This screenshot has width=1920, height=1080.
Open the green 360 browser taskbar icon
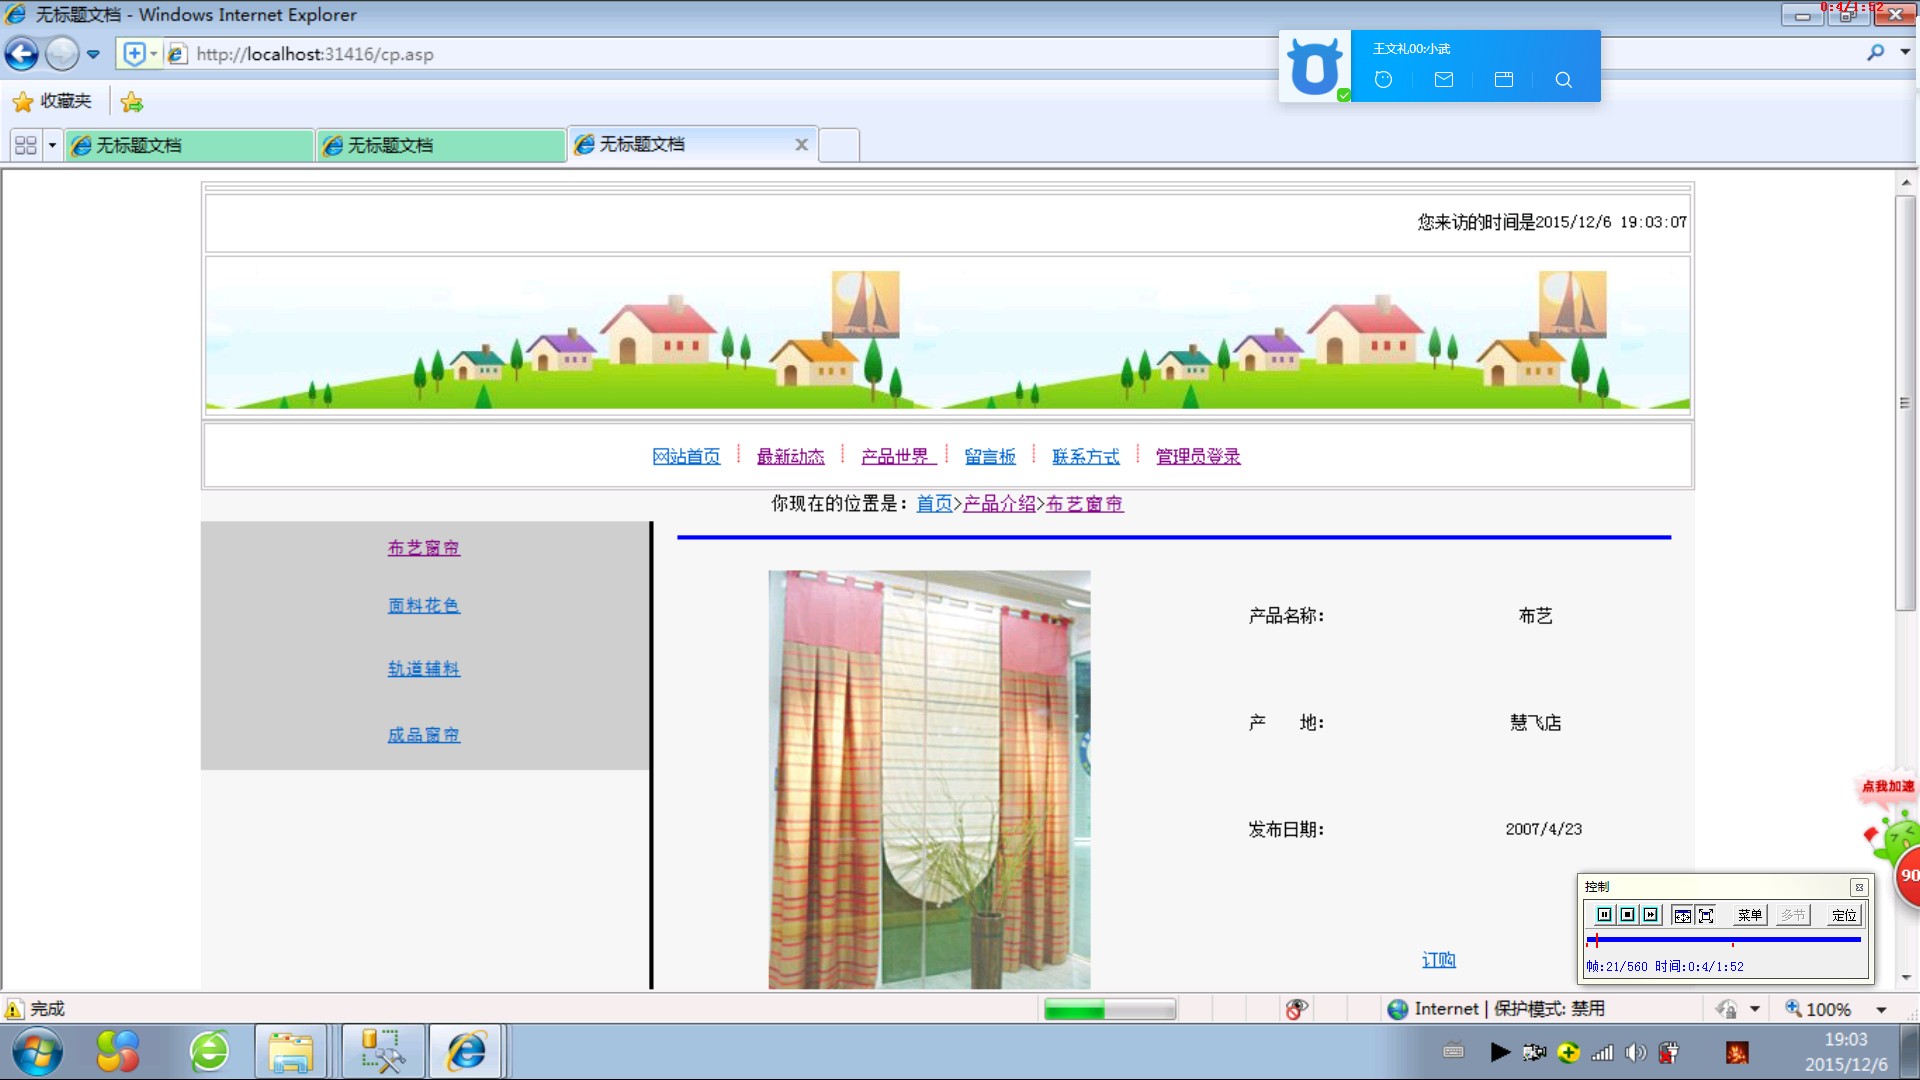coord(210,1052)
